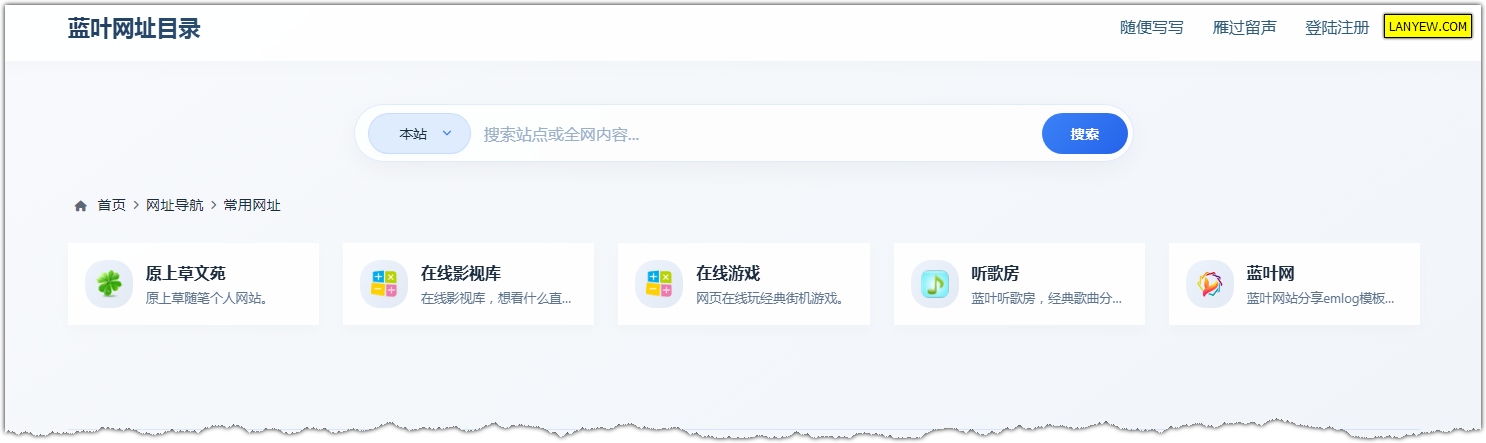Click the 听歌房 music note icon
Image resolution: width=1486 pixels, height=443 pixels.
click(935, 284)
